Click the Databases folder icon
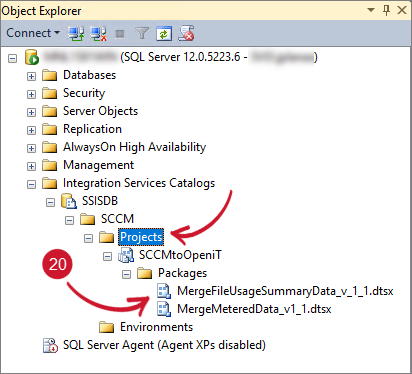 (x=50, y=75)
